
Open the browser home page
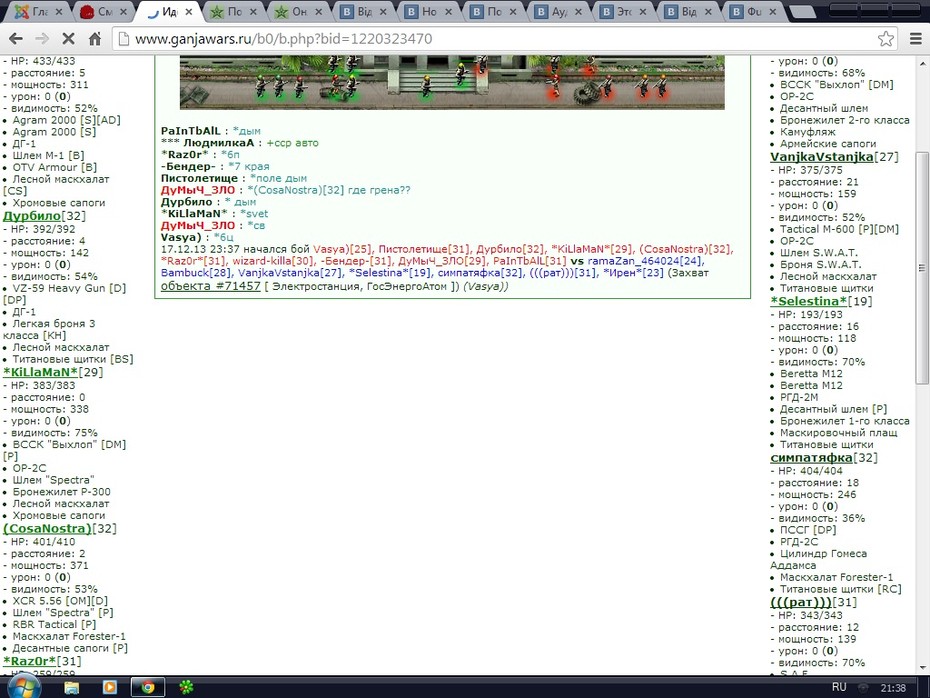click(95, 39)
